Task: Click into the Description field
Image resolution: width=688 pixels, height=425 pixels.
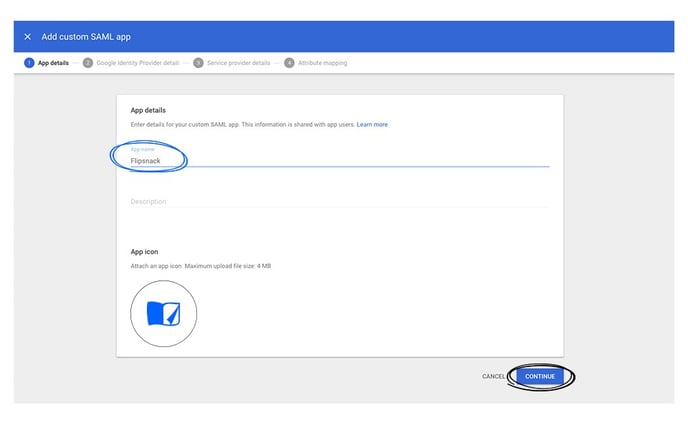Action: tap(340, 201)
